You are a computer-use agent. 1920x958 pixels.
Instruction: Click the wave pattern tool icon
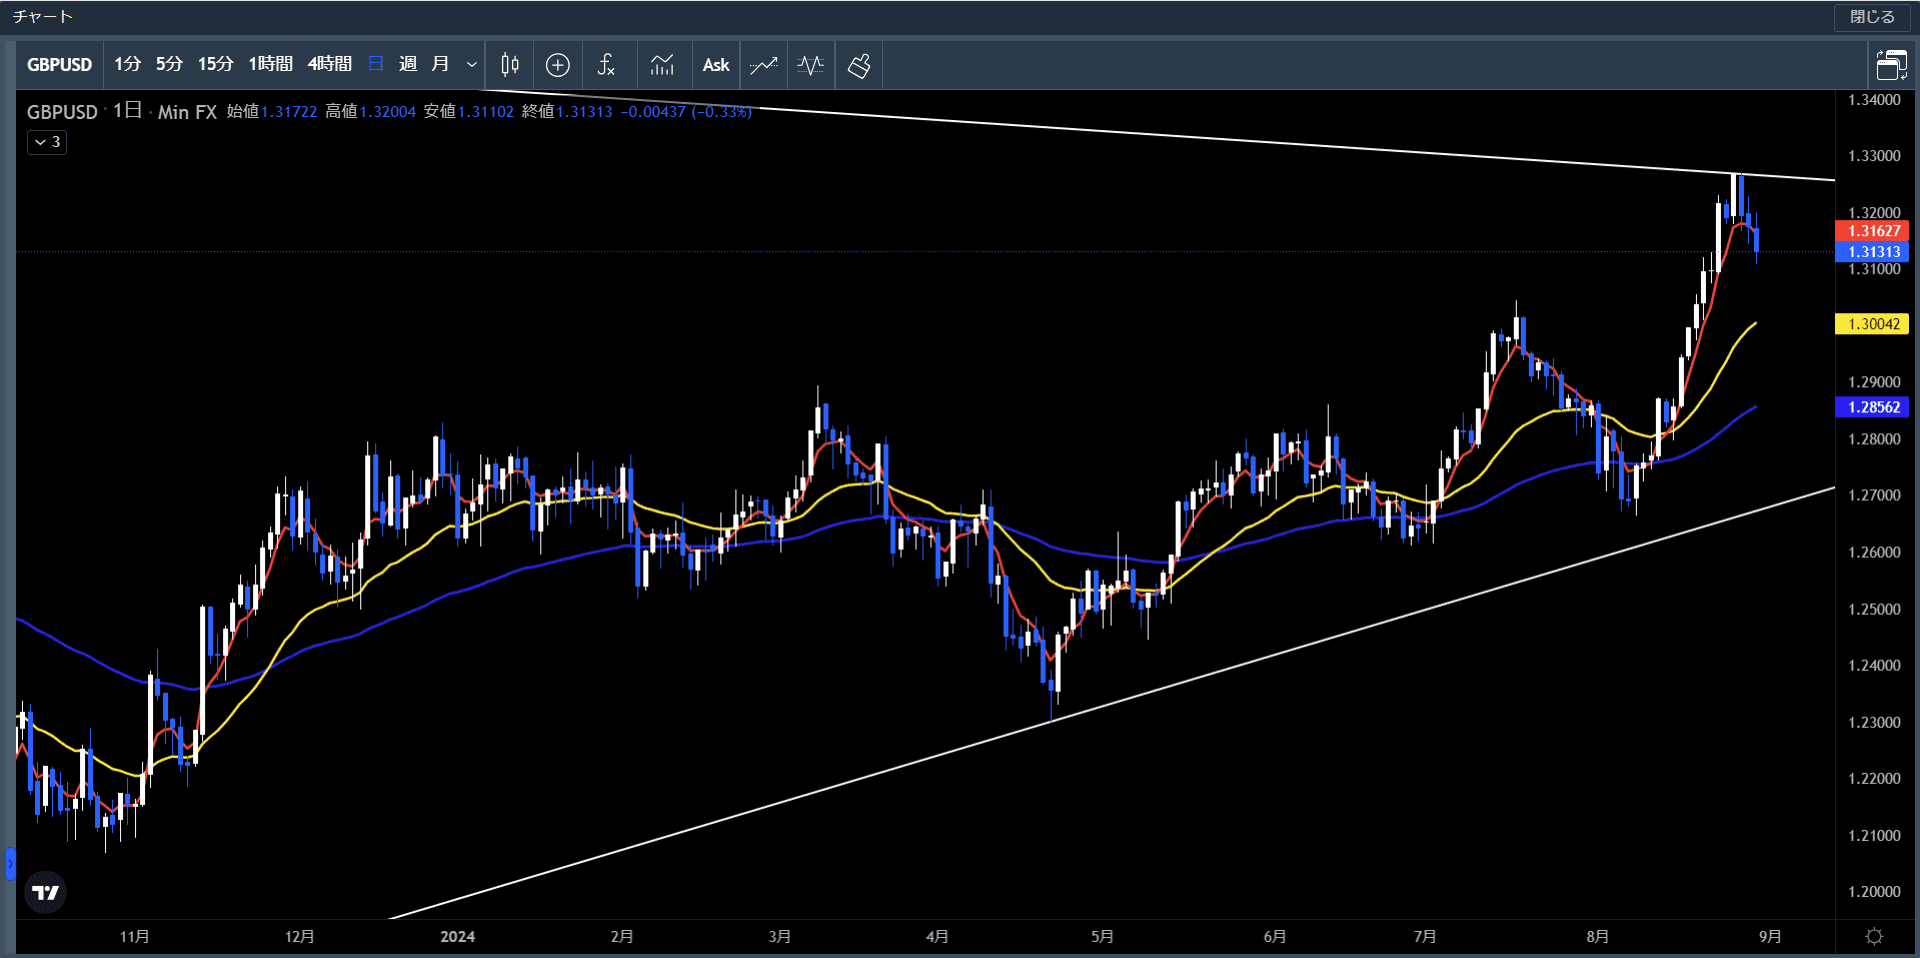coord(811,65)
